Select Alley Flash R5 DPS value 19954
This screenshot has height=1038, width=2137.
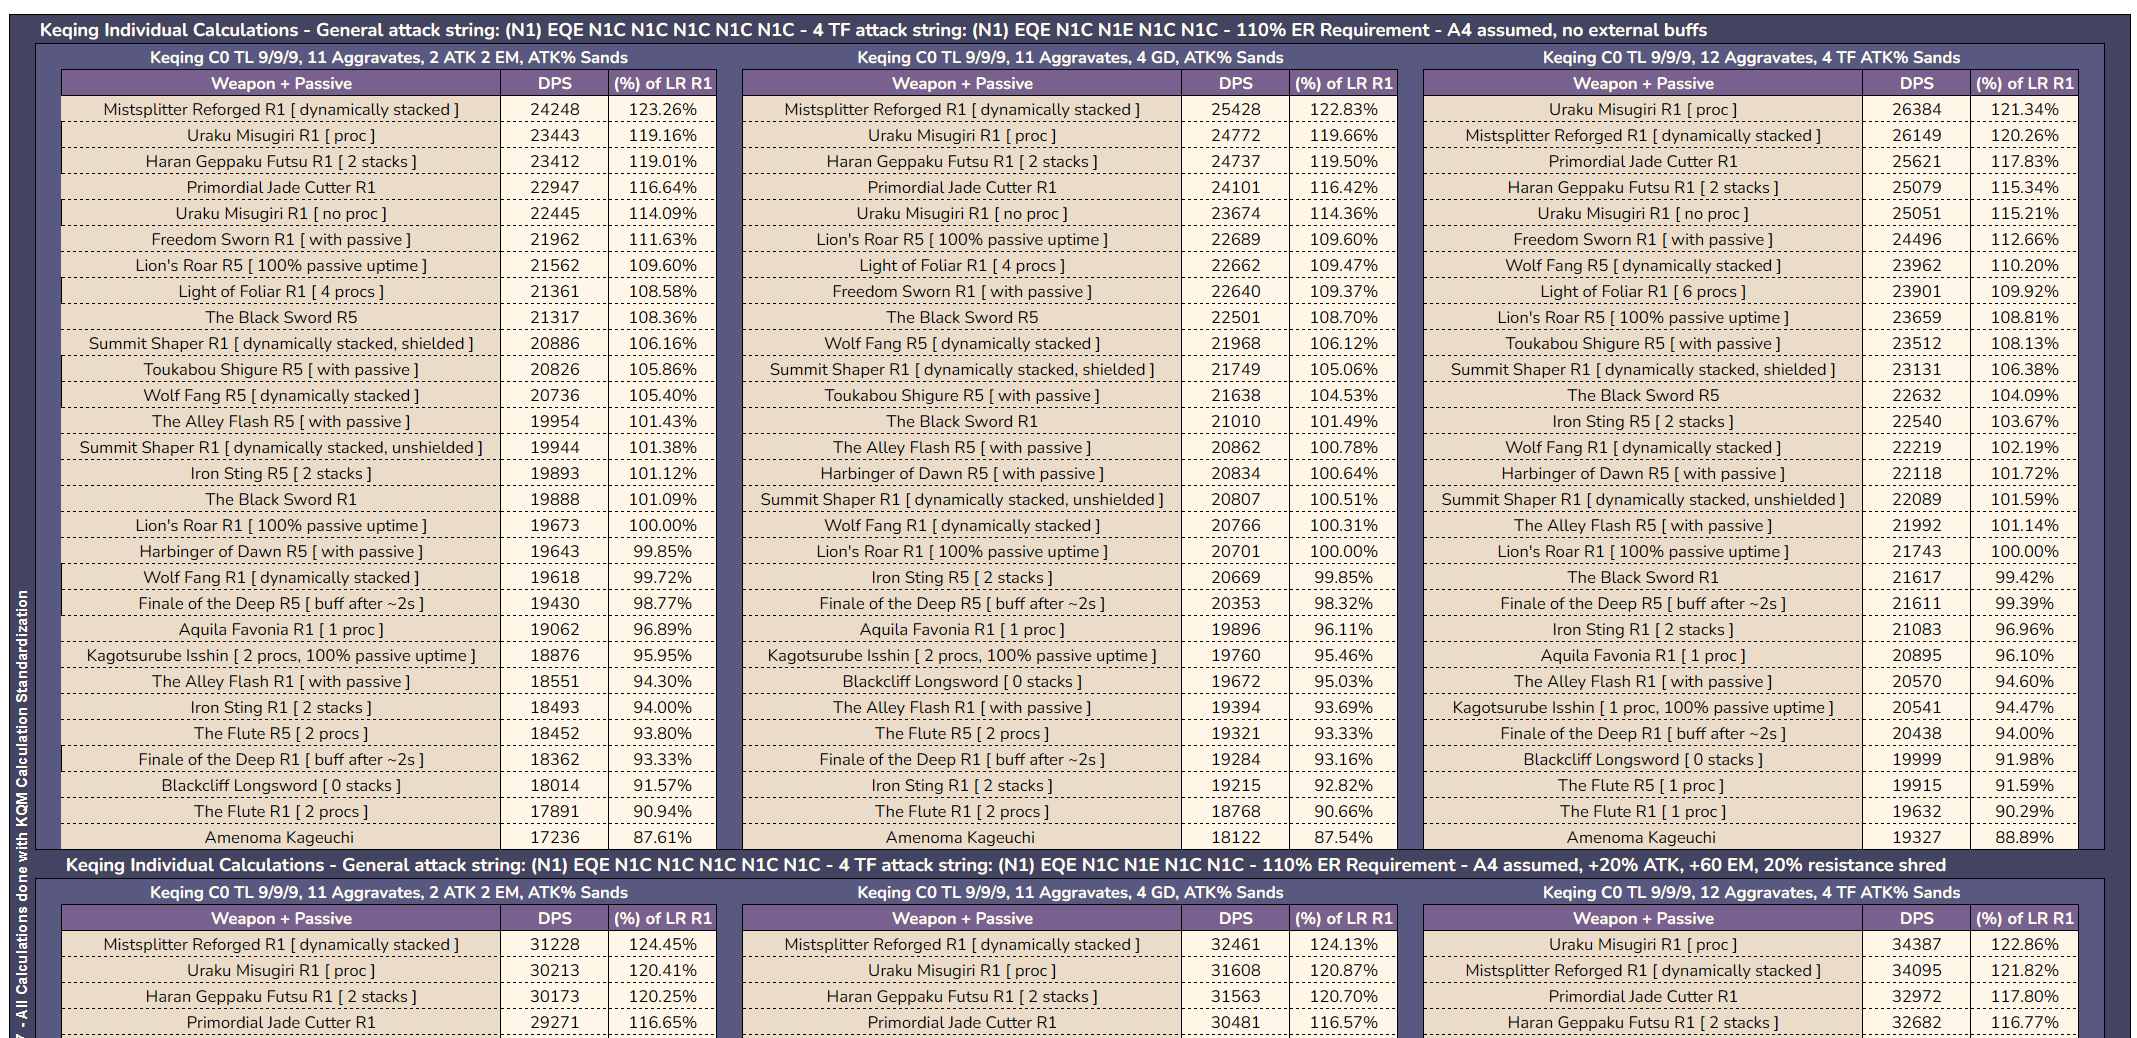(x=554, y=421)
